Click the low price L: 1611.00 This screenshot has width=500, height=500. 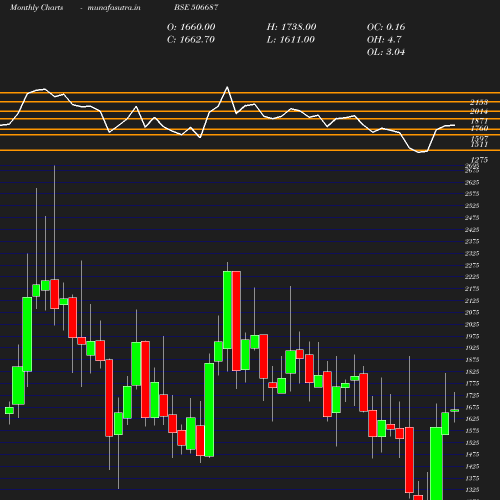click(x=291, y=40)
